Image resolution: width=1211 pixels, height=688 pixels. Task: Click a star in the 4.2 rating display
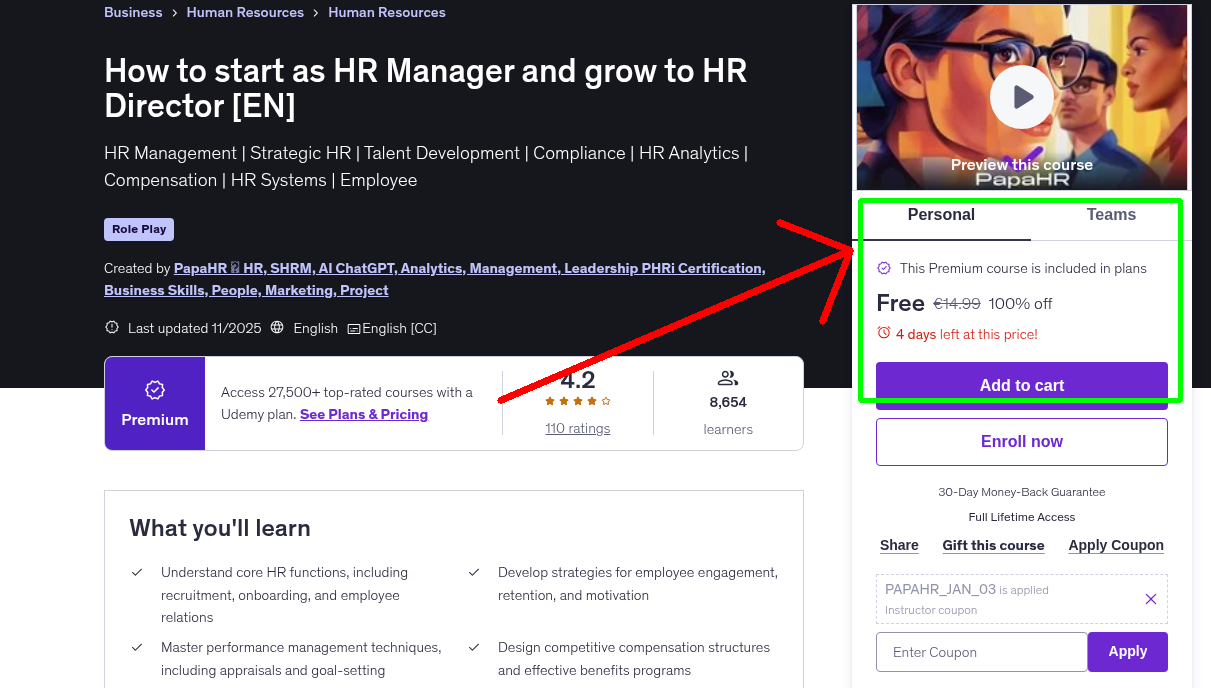click(x=577, y=398)
